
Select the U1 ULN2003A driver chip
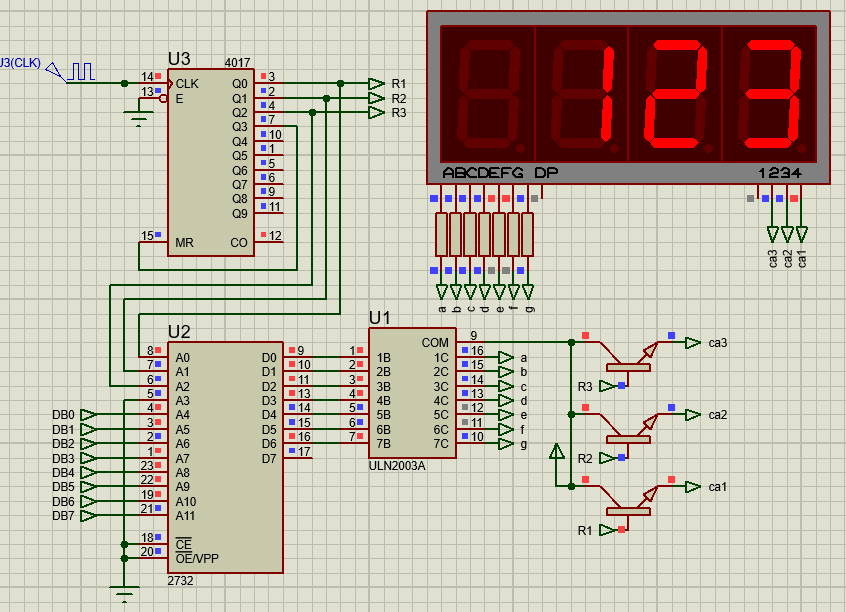[412, 390]
